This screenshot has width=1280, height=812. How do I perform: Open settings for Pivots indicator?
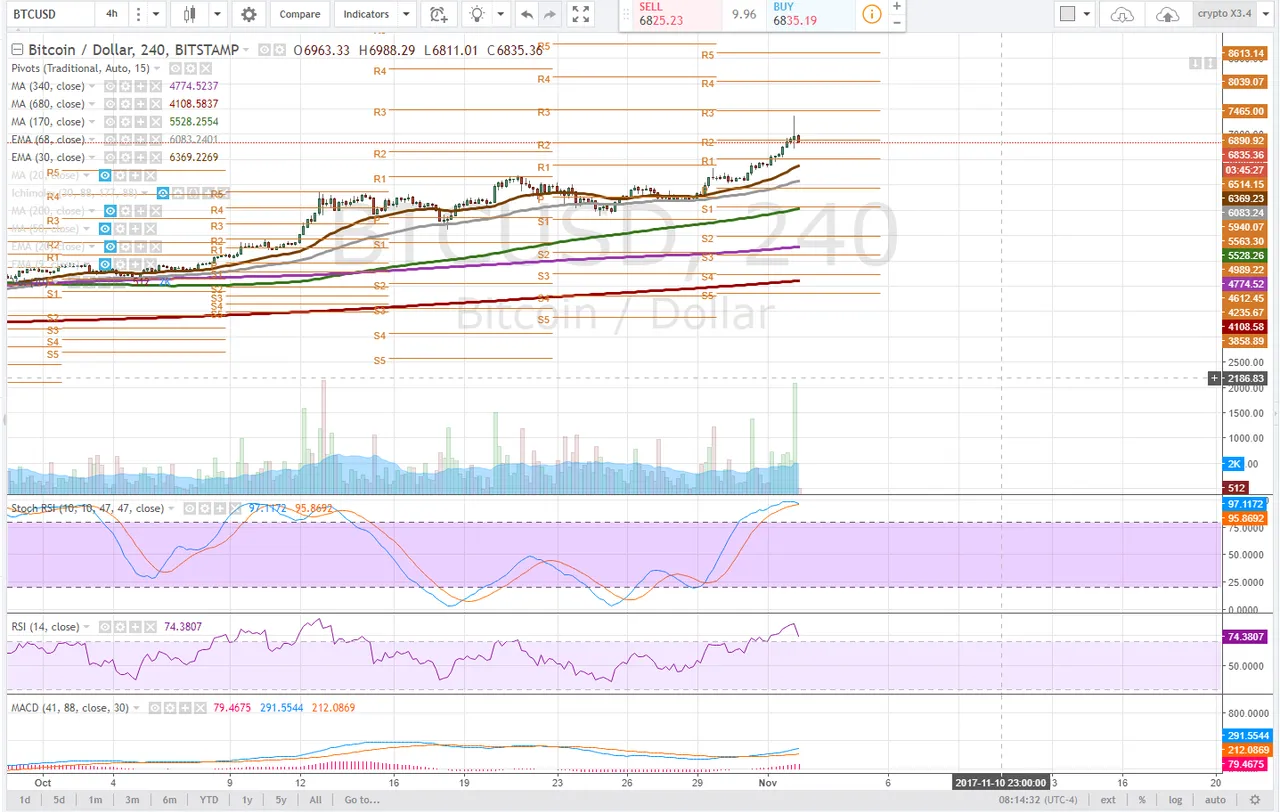coord(190,68)
